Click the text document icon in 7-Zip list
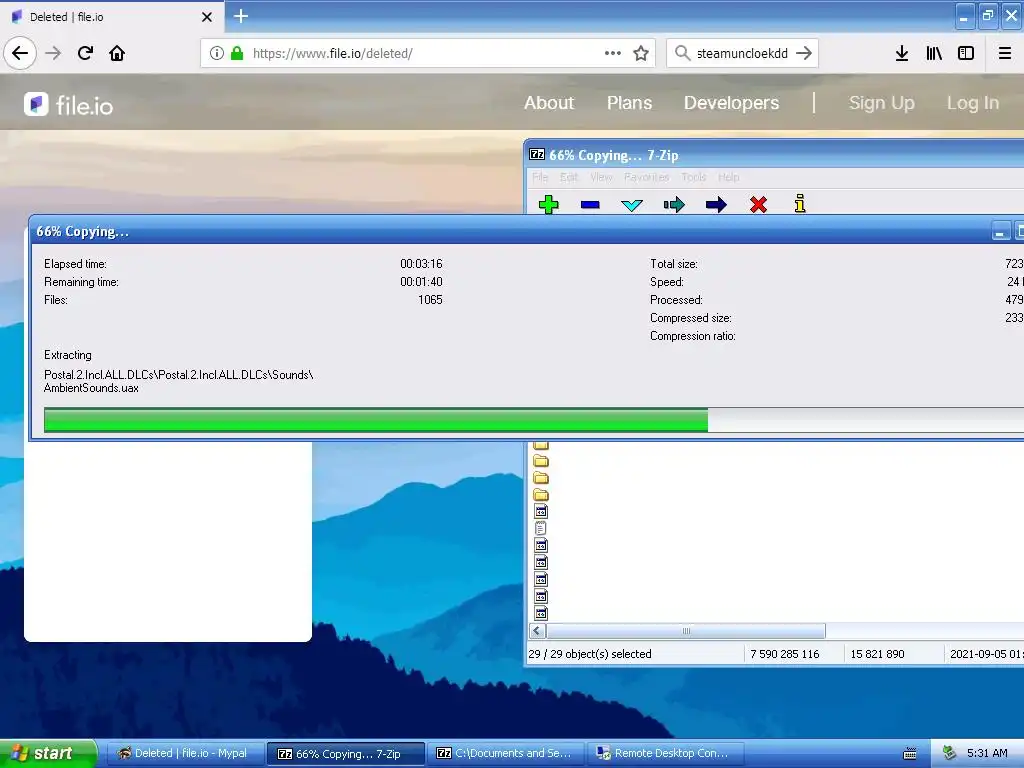 541,528
